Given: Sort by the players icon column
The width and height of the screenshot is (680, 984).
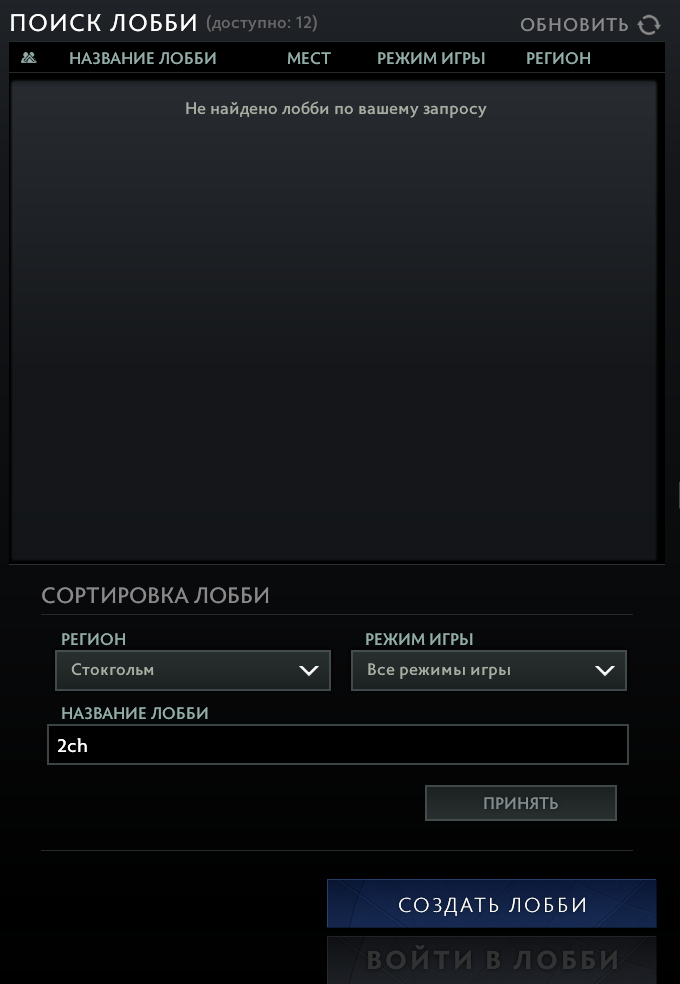Looking at the screenshot, I should coord(28,58).
